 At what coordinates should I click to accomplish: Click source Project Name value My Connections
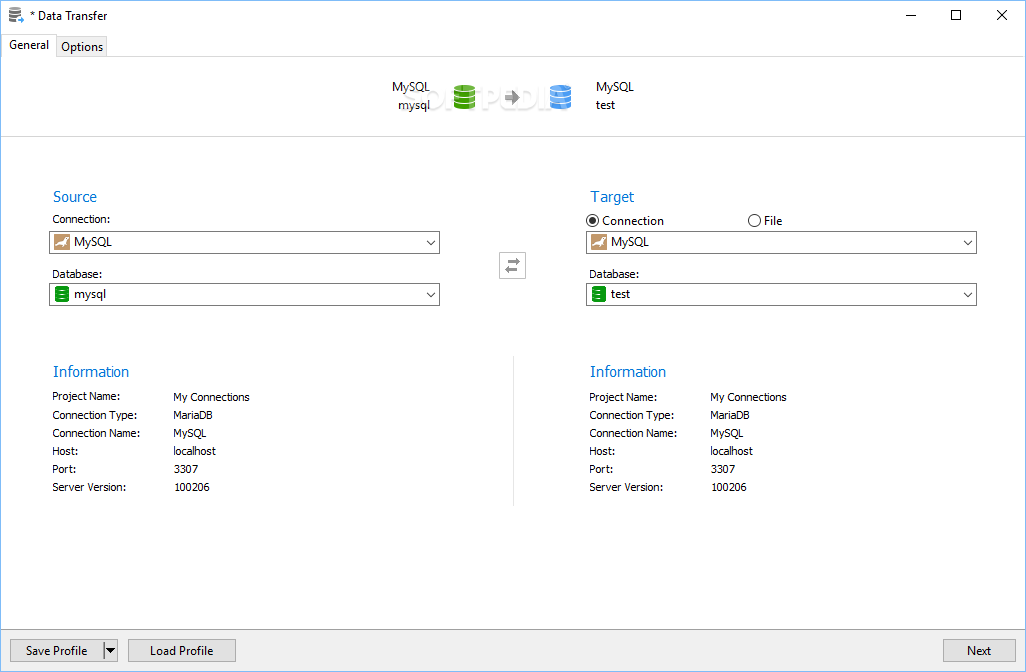coord(211,397)
